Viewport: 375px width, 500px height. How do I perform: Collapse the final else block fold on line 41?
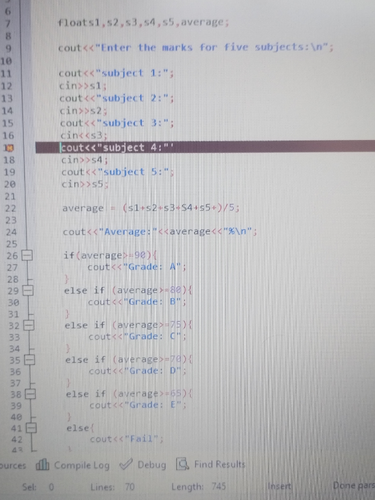(x=31, y=428)
